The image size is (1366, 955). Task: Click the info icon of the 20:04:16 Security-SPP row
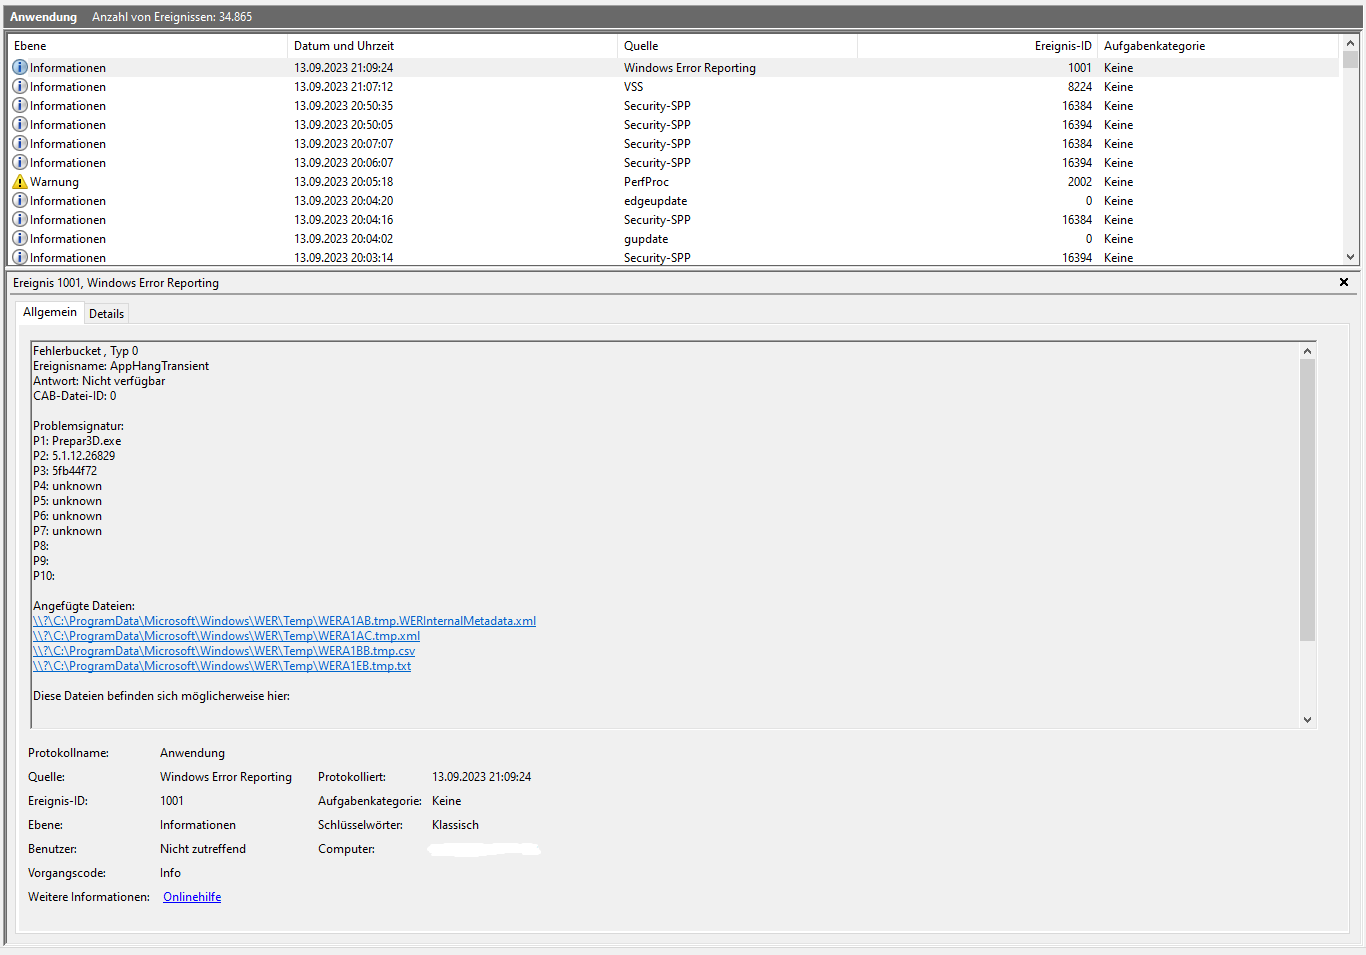(20, 219)
